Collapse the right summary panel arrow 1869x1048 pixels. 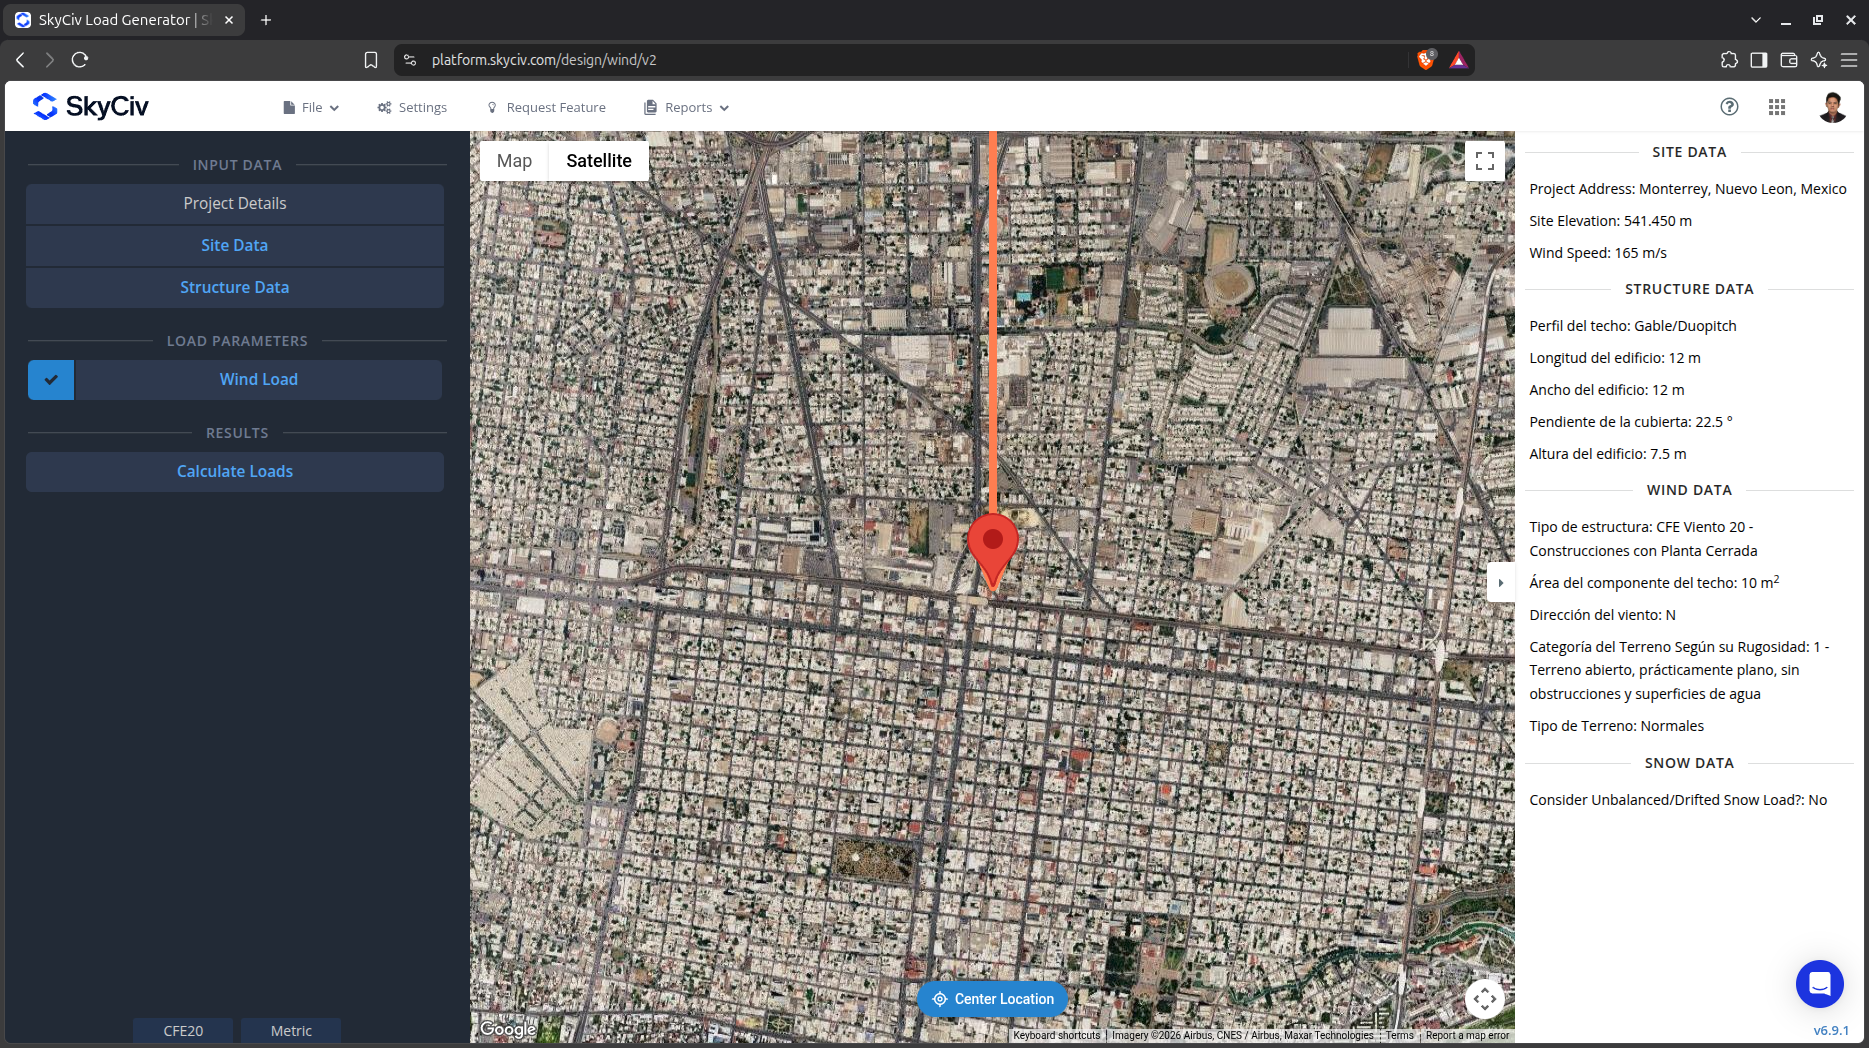click(1501, 583)
